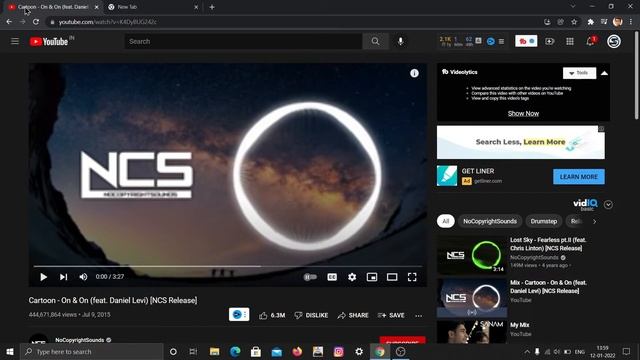Viewport: 640px width, 360px height.
Task: Open the Chrome three-dot menu
Action: tap(631, 22)
